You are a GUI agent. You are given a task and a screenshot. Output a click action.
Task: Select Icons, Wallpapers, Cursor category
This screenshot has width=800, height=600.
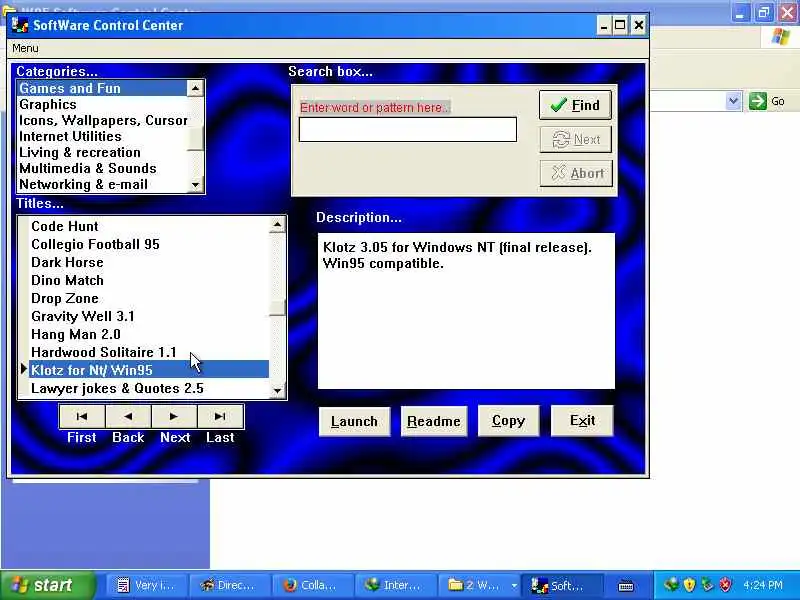pos(103,120)
